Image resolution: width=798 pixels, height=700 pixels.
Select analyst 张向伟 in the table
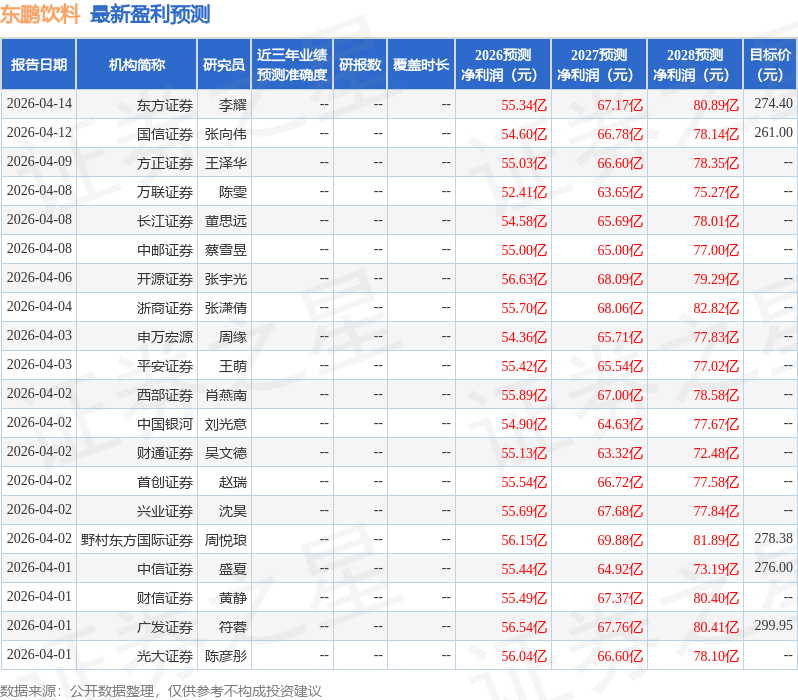tap(225, 134)
